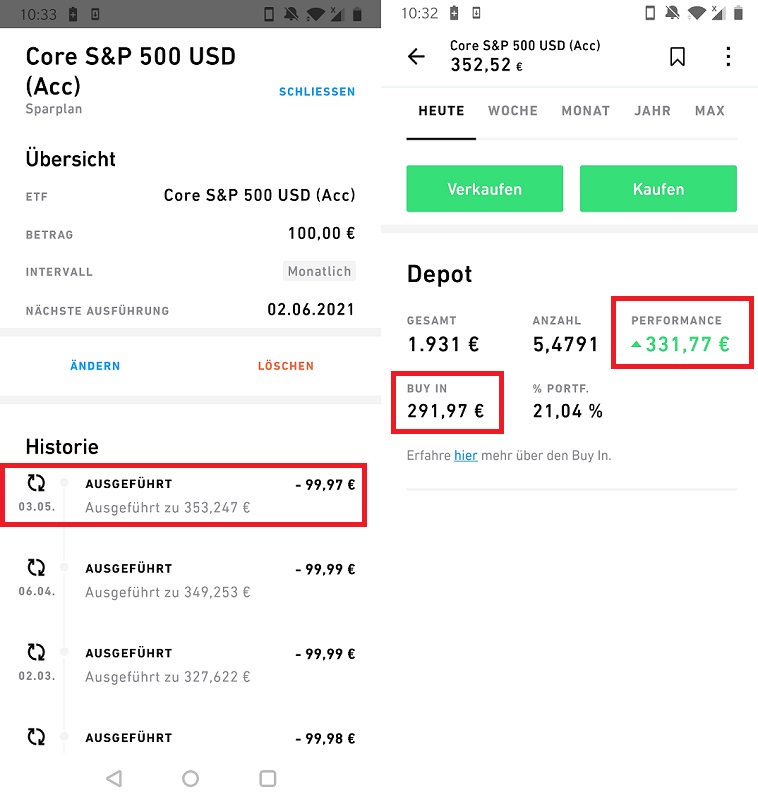The image size is (758, 804).
Task: Tap the Historie section heading
Action: (62, 447)
